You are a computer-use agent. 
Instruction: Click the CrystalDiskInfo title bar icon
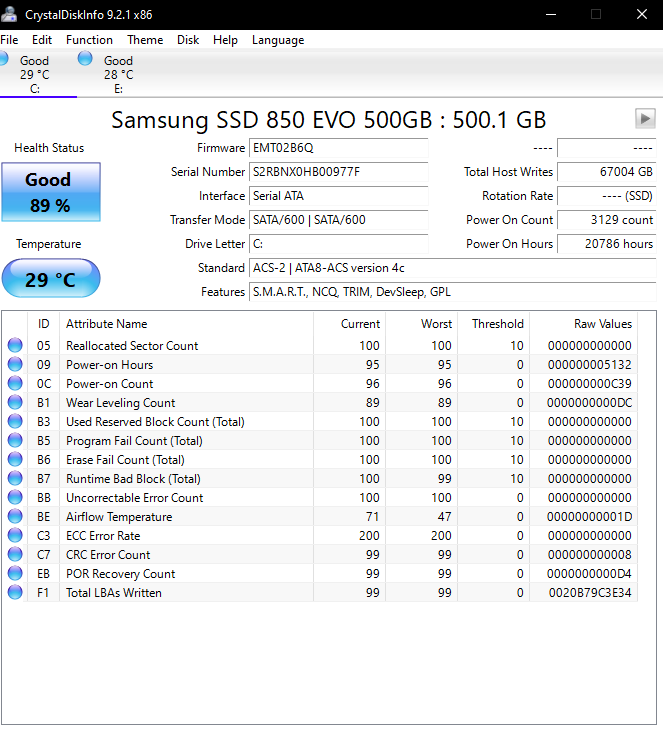9,14
